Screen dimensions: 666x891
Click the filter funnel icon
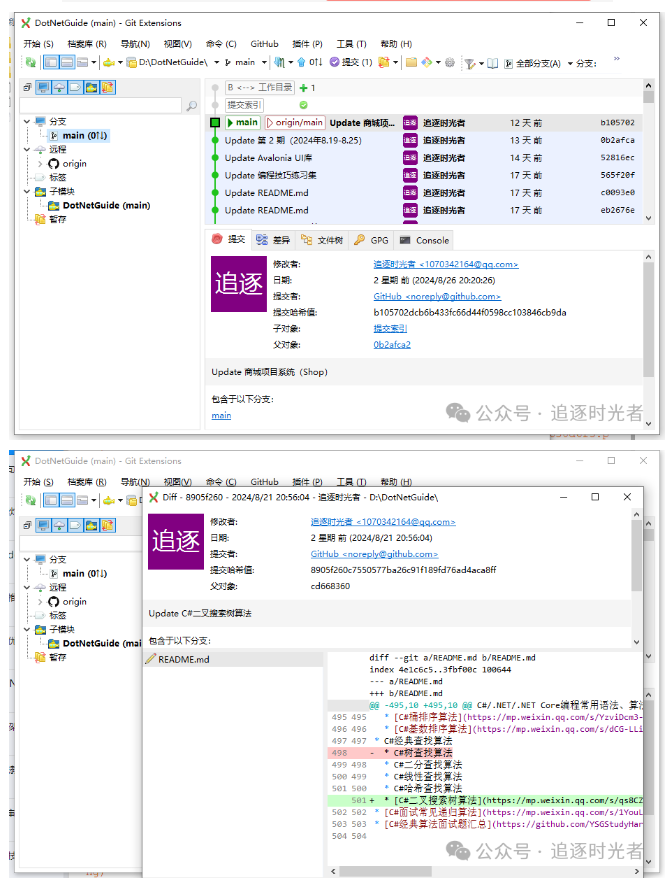click(469, 64)
